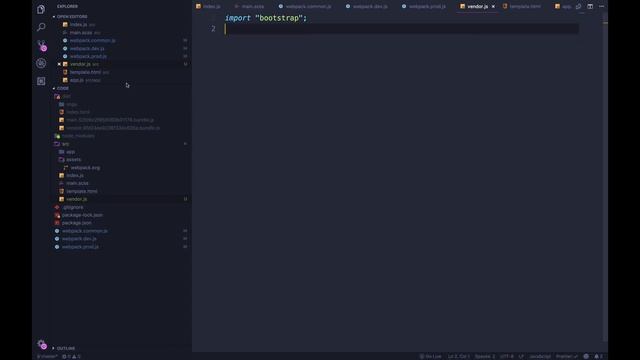This screenshot has height=360, width=640.
Task: Open the Extensions view in activity bar
Action: (x=41, y=81)
